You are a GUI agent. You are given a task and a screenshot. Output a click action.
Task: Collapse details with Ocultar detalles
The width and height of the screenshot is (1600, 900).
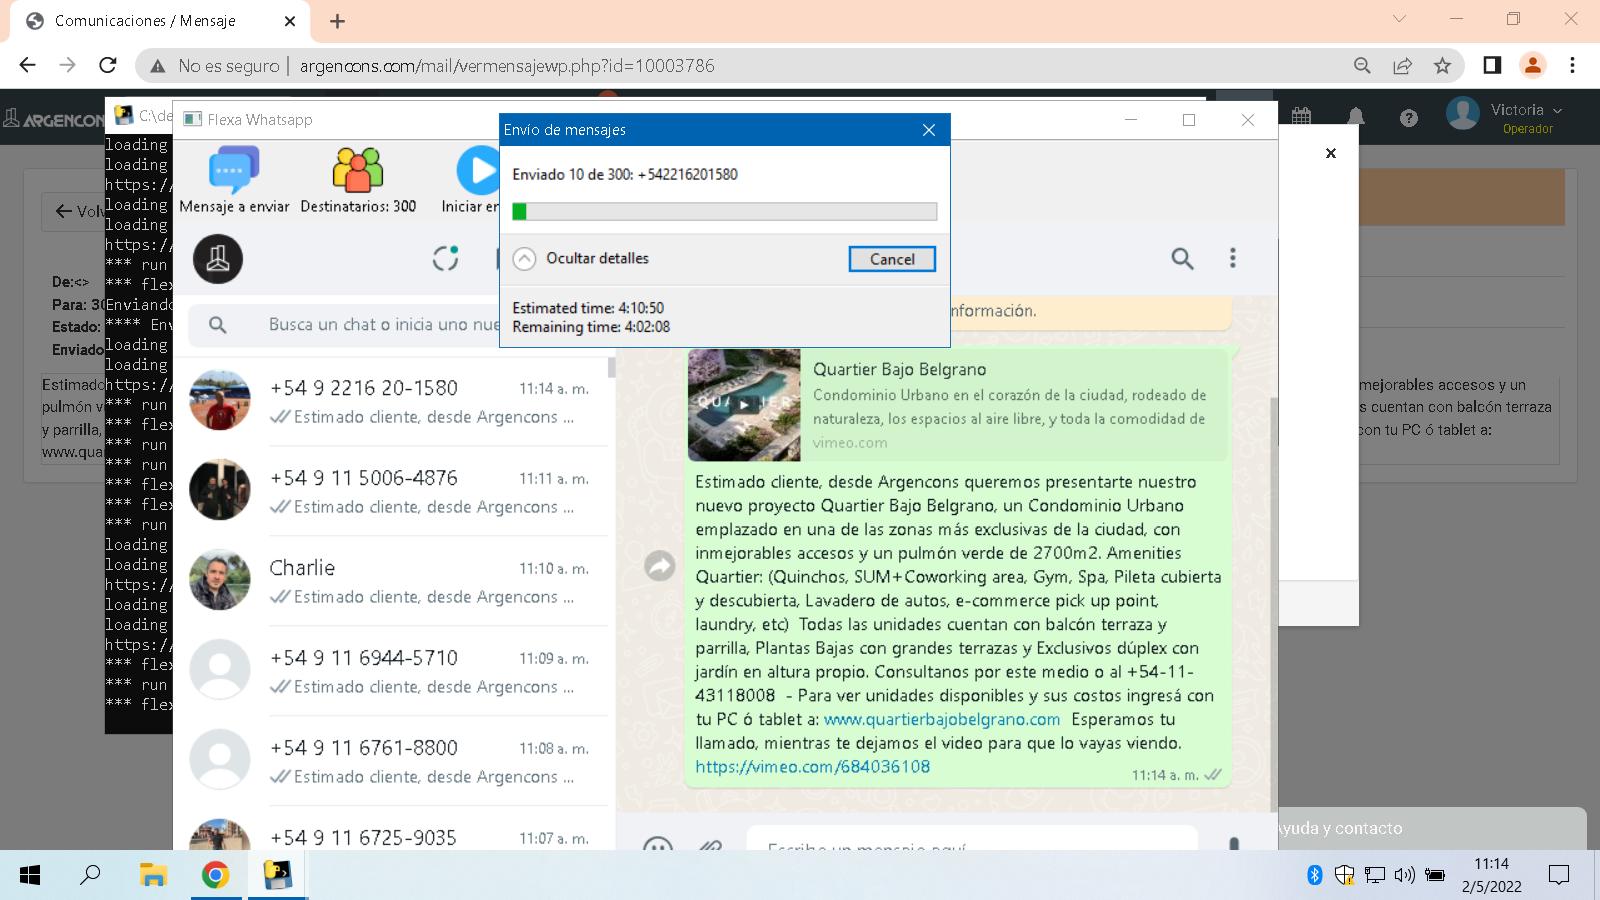(x=581, y=259)
